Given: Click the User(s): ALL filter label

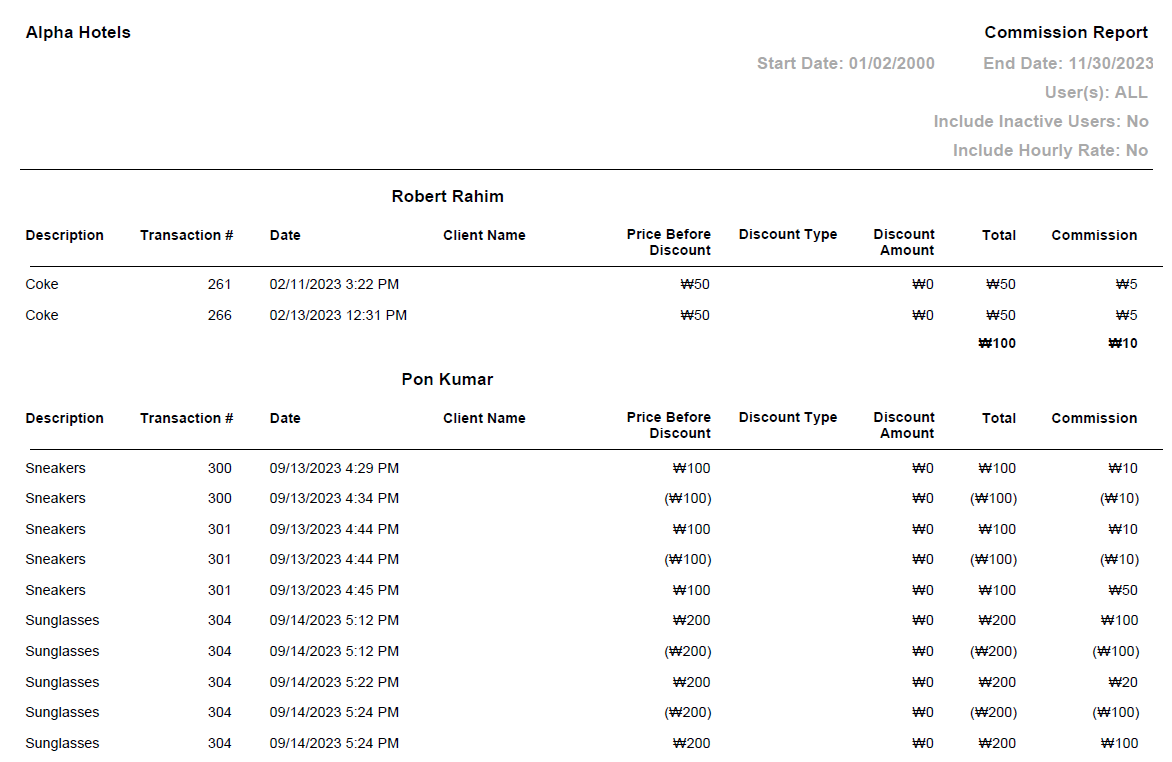Looking at the screenshot, I should coord(1096,92).
